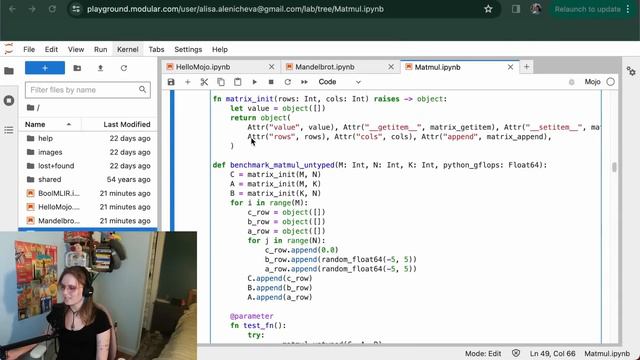The width and height of the screenshot is (640, 360).
Task: Open the table of contents panel
Action: click(x=9, y=130)
